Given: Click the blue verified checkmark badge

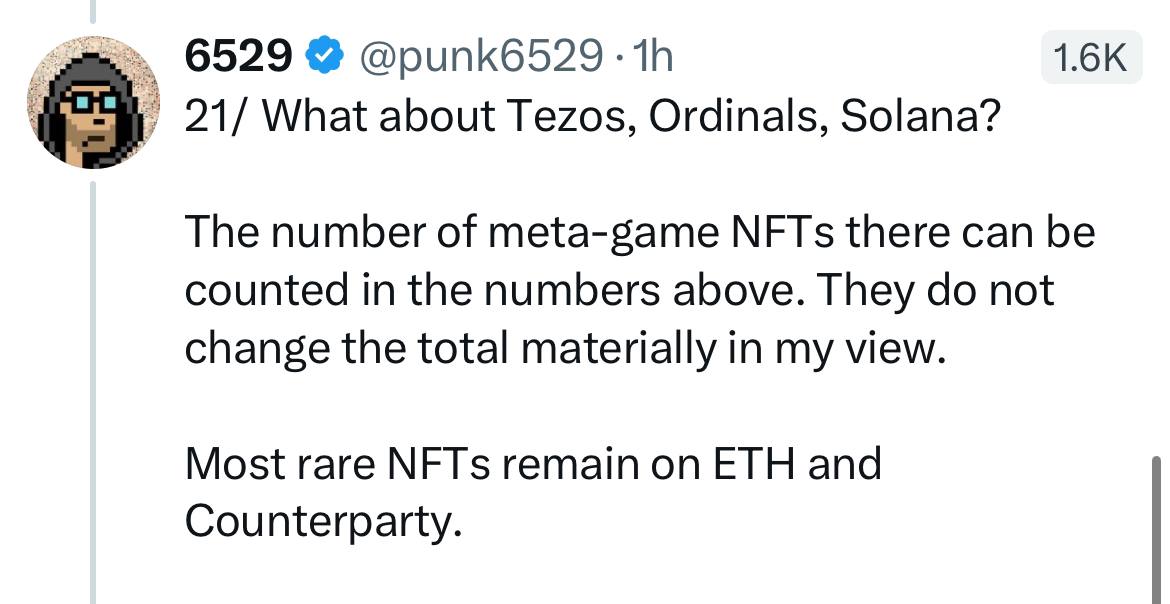Looking at the screenshot, I should pyautogui.click(x=325, y=57).
